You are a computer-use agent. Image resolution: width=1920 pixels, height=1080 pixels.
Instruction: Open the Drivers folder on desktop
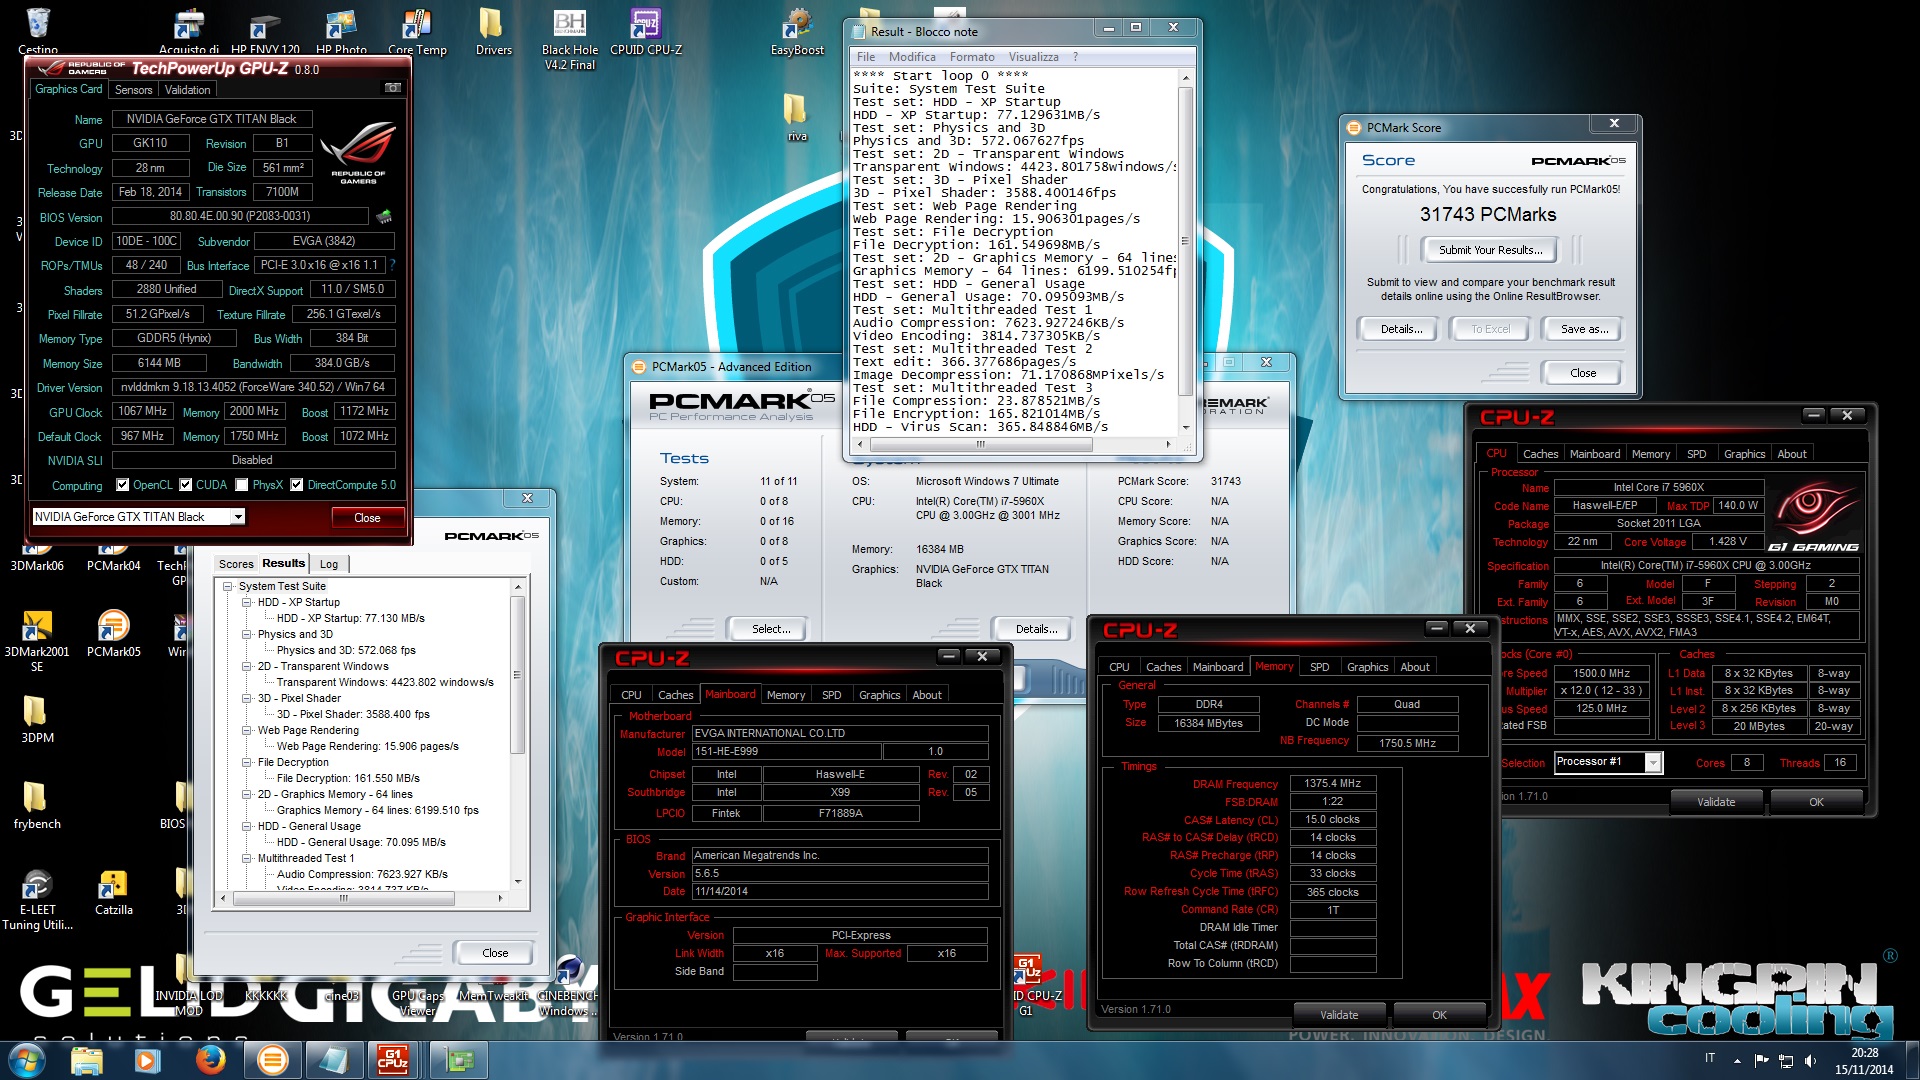pos(493,30)
